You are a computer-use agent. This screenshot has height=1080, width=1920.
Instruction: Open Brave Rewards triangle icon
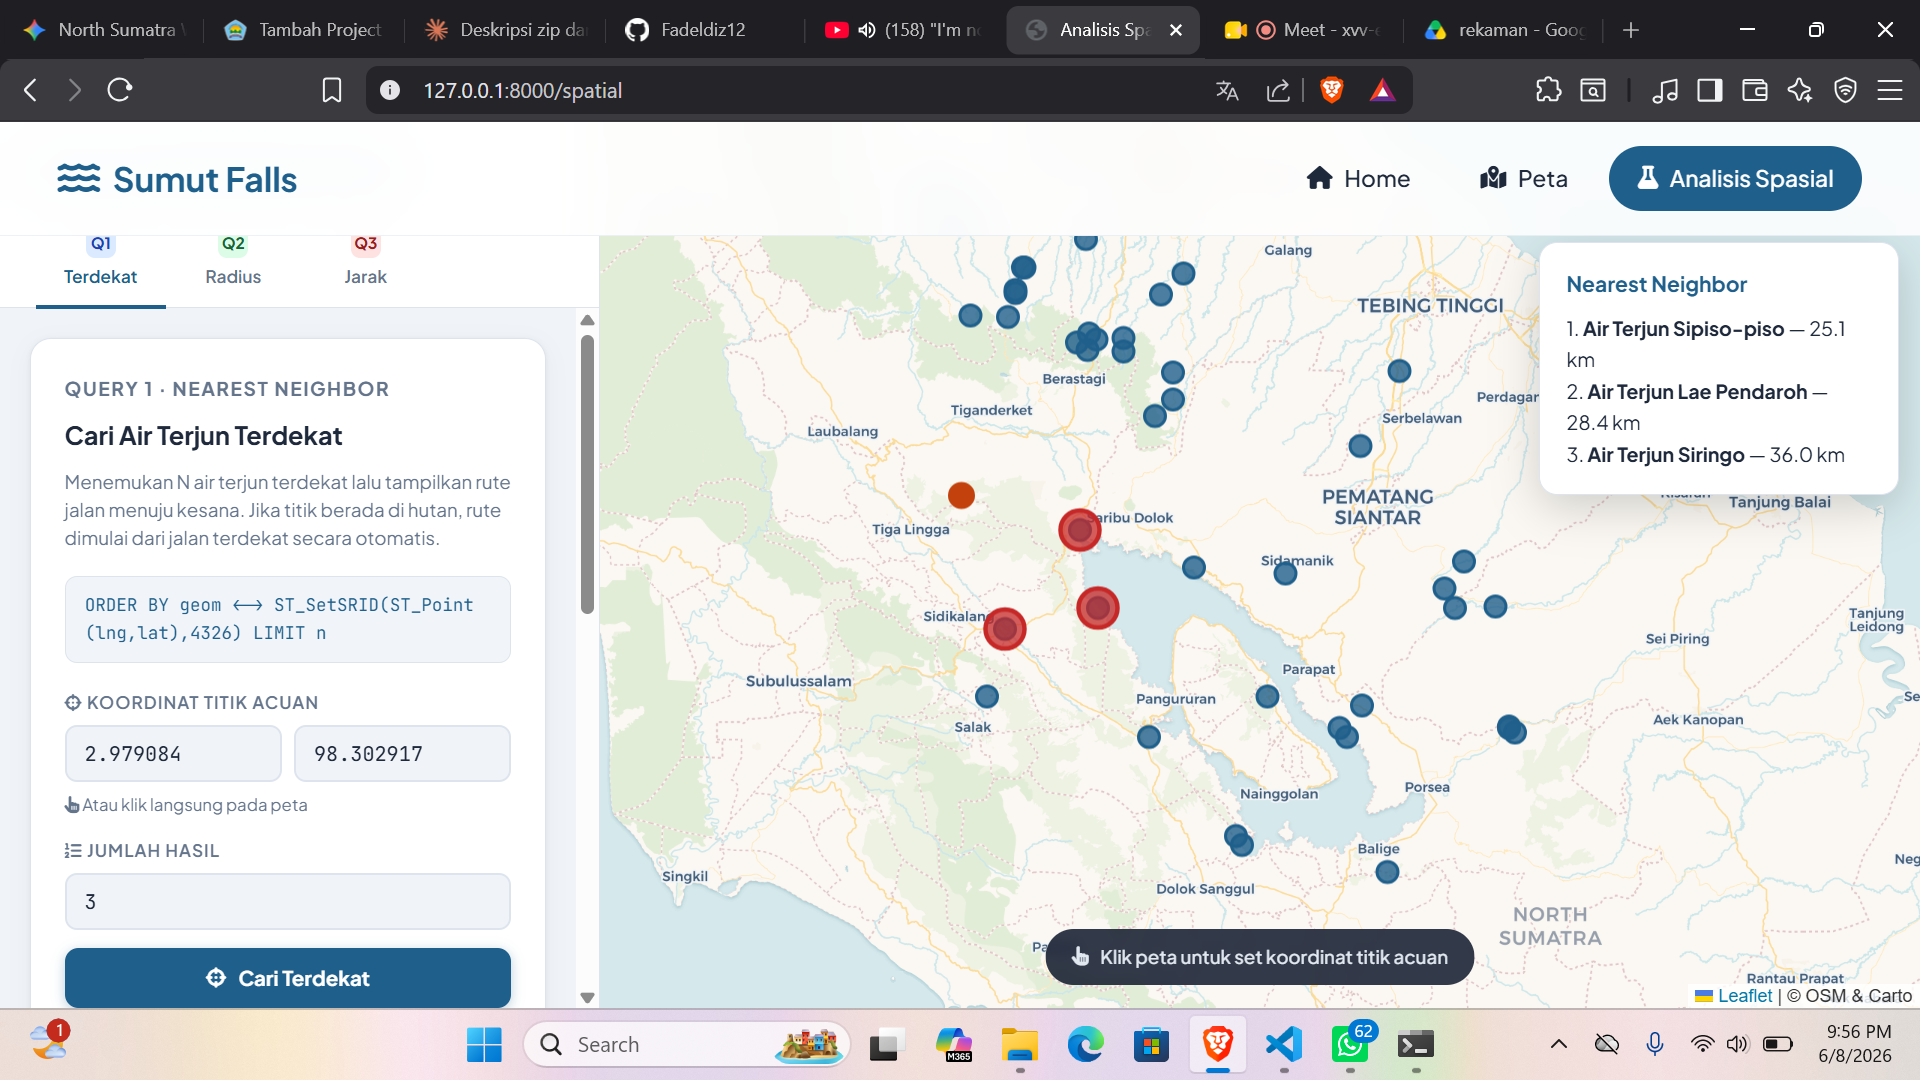1382,91
